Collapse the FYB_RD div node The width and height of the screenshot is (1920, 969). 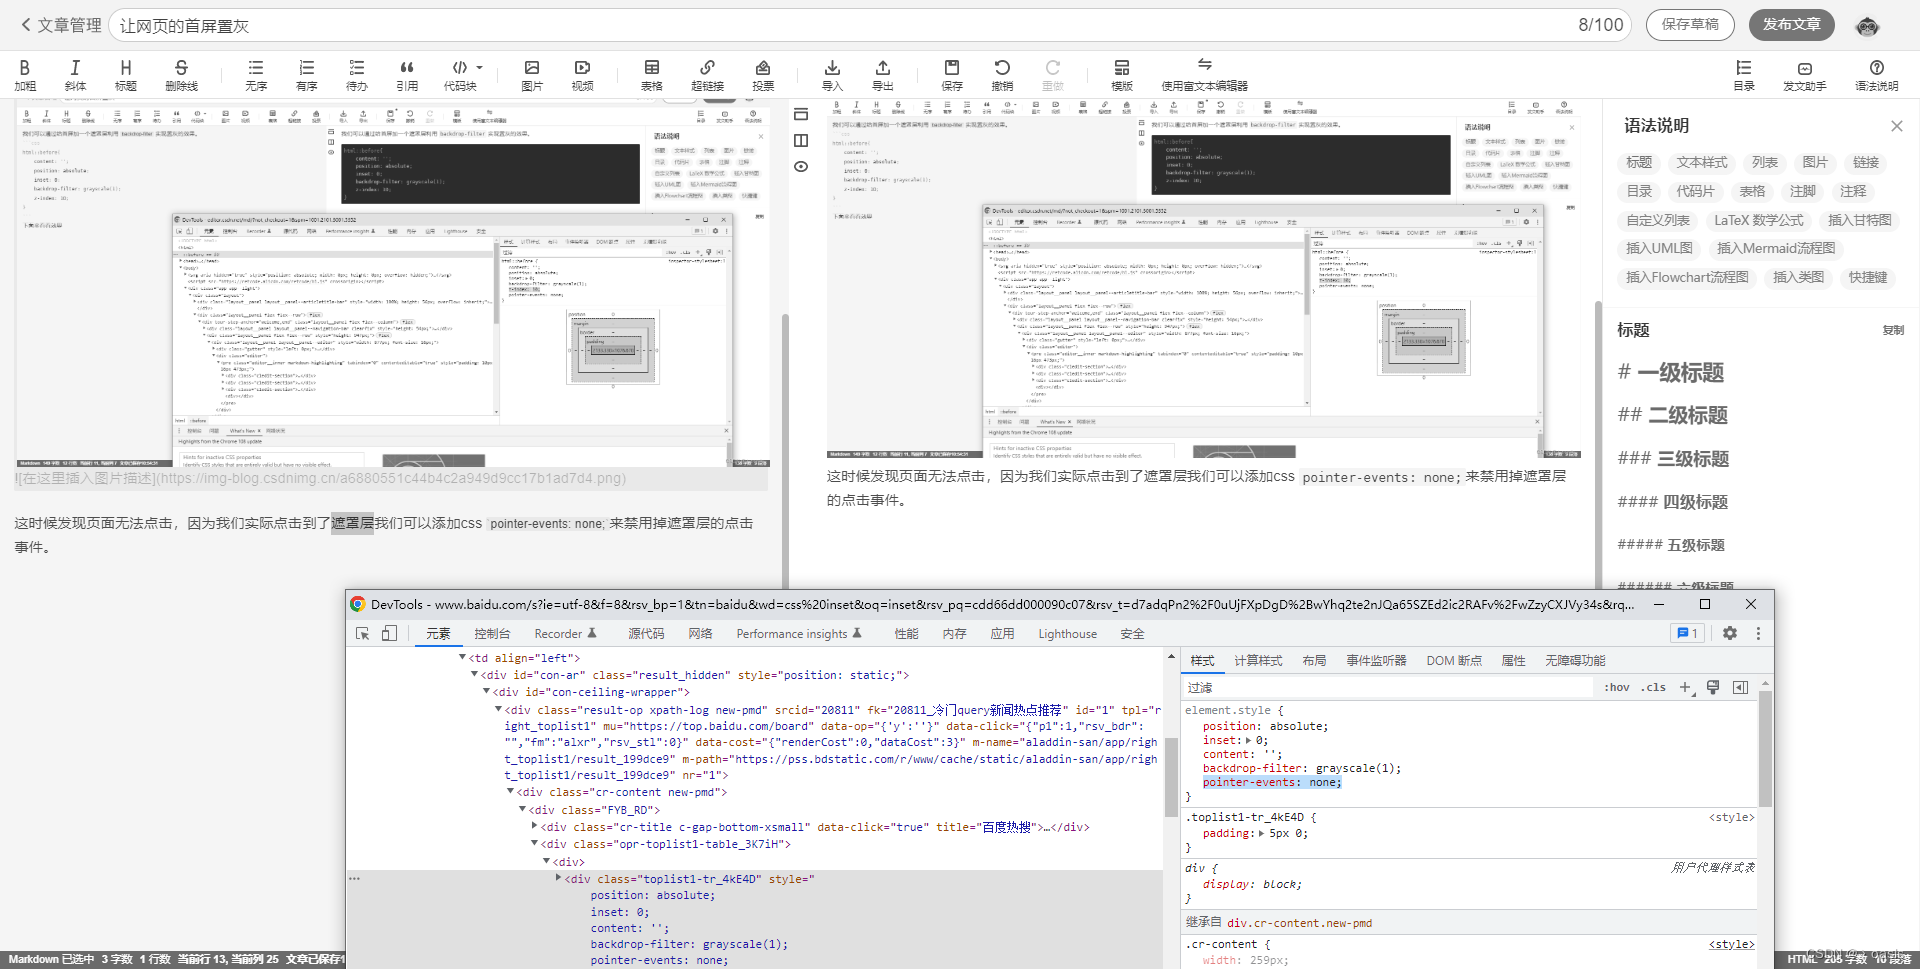point(522,808)
